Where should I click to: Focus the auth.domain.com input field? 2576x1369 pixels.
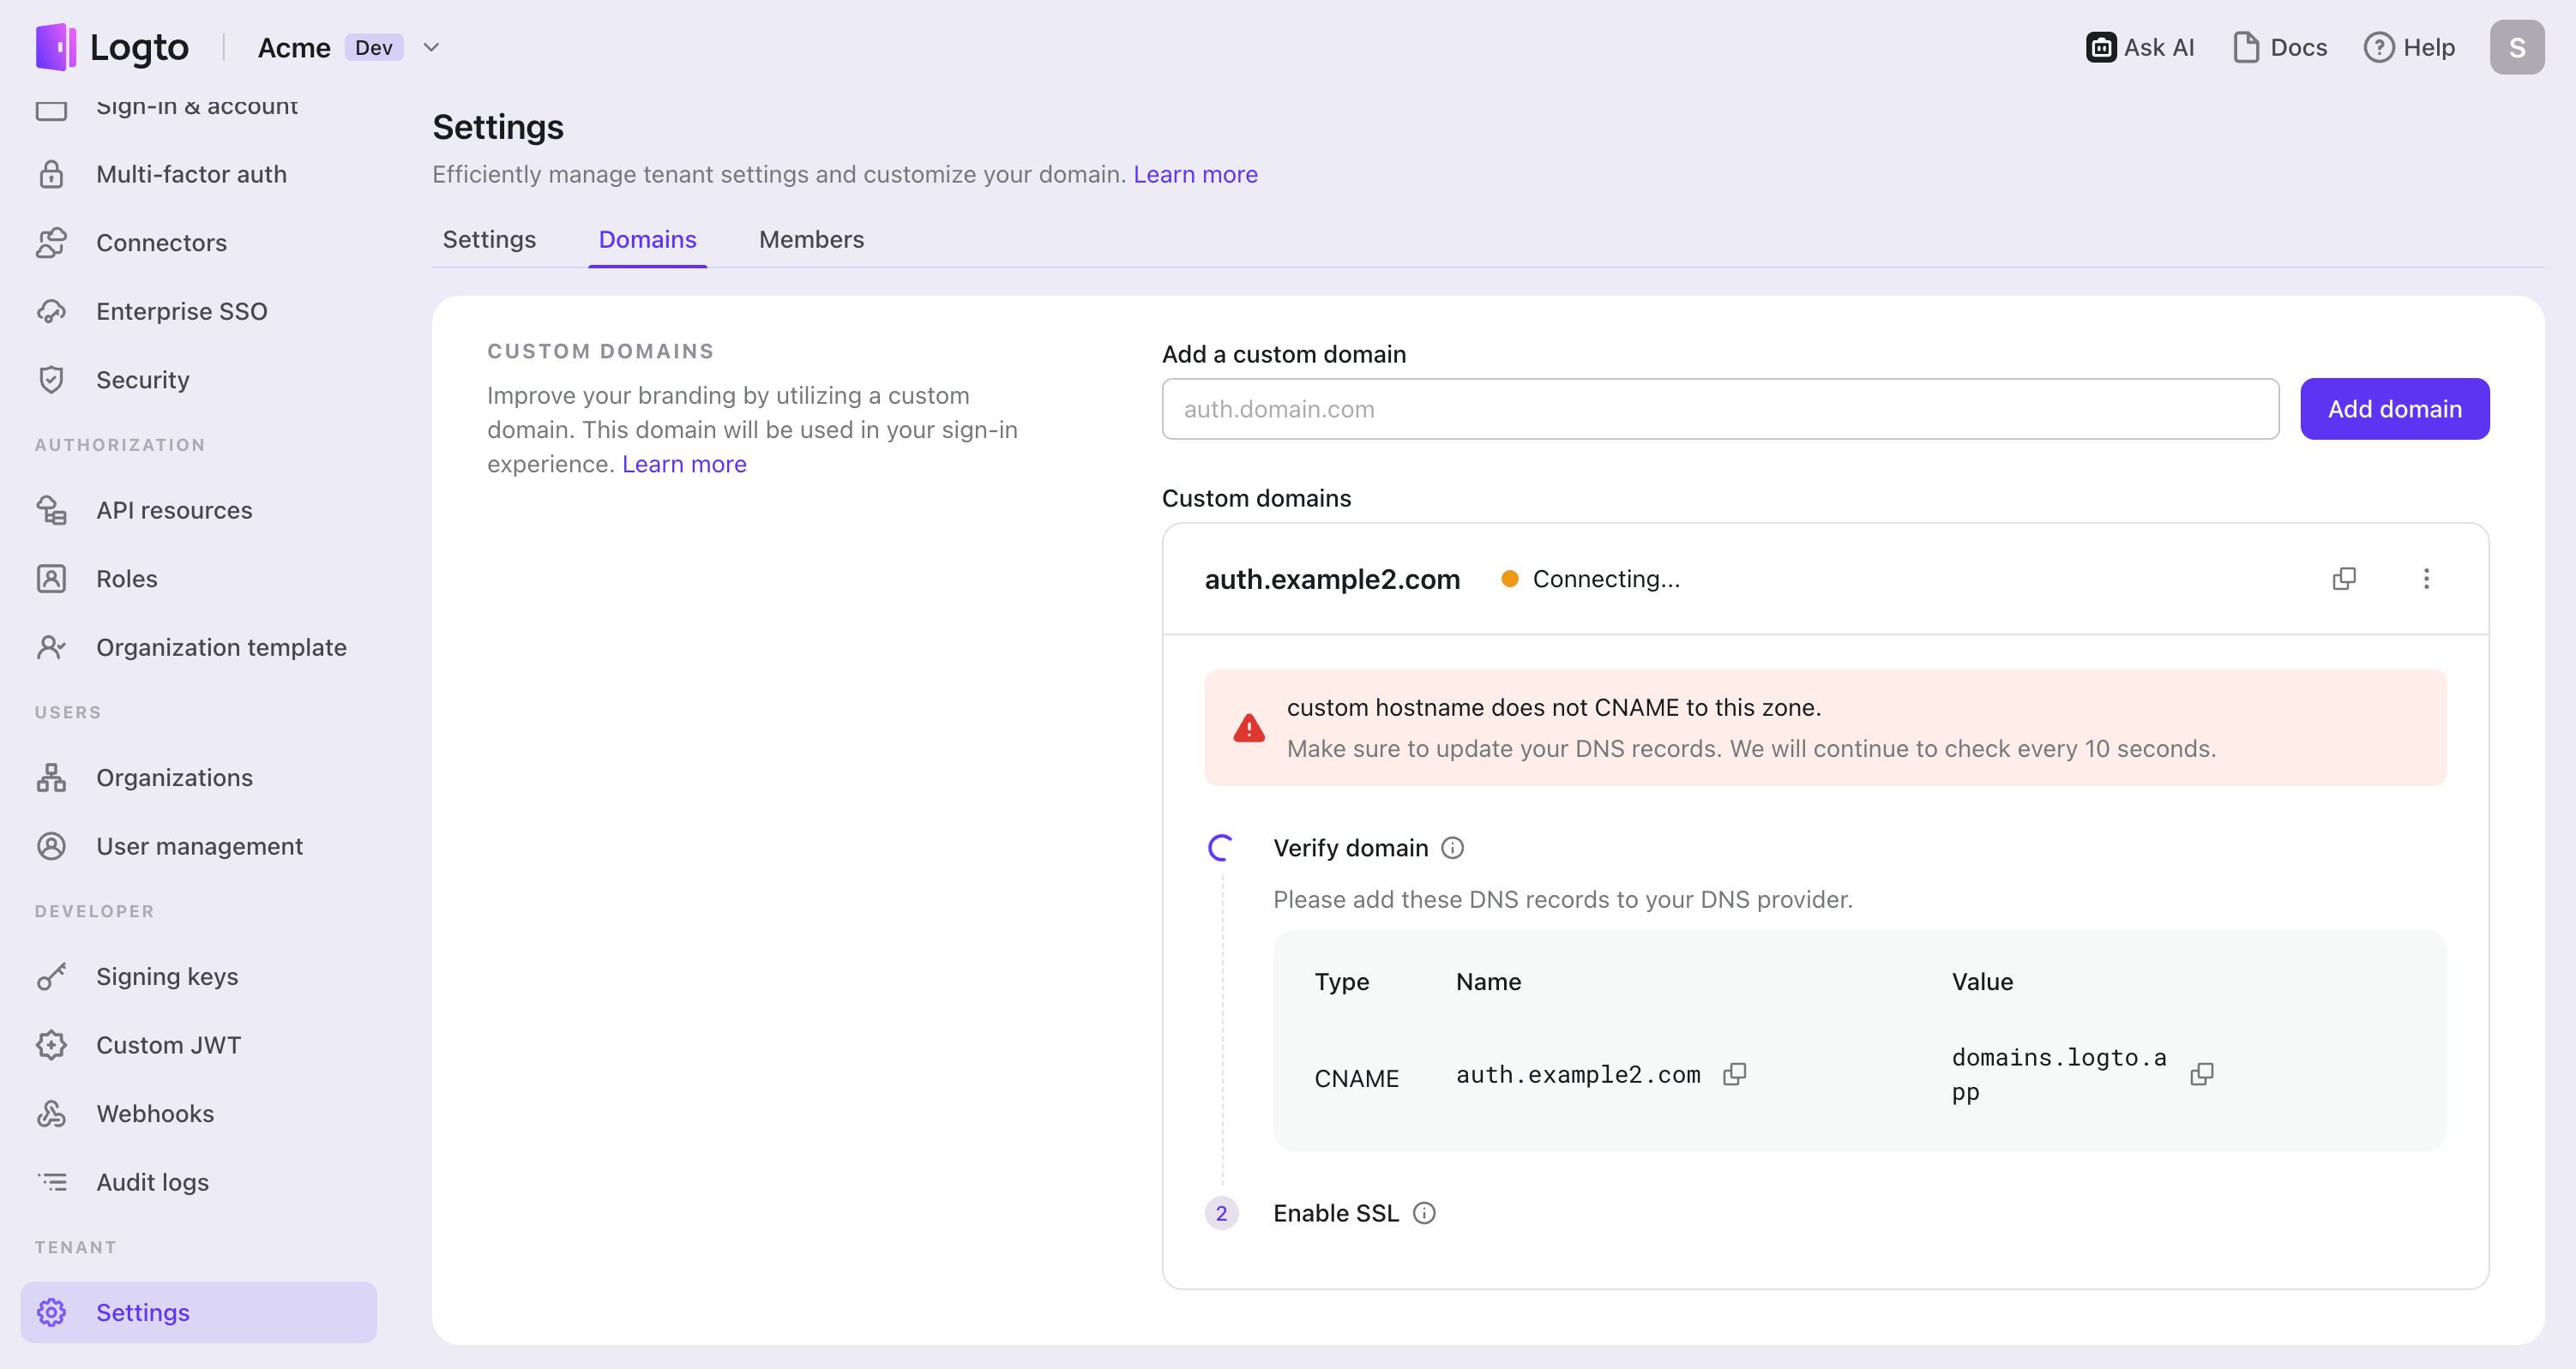point(1719,408)
